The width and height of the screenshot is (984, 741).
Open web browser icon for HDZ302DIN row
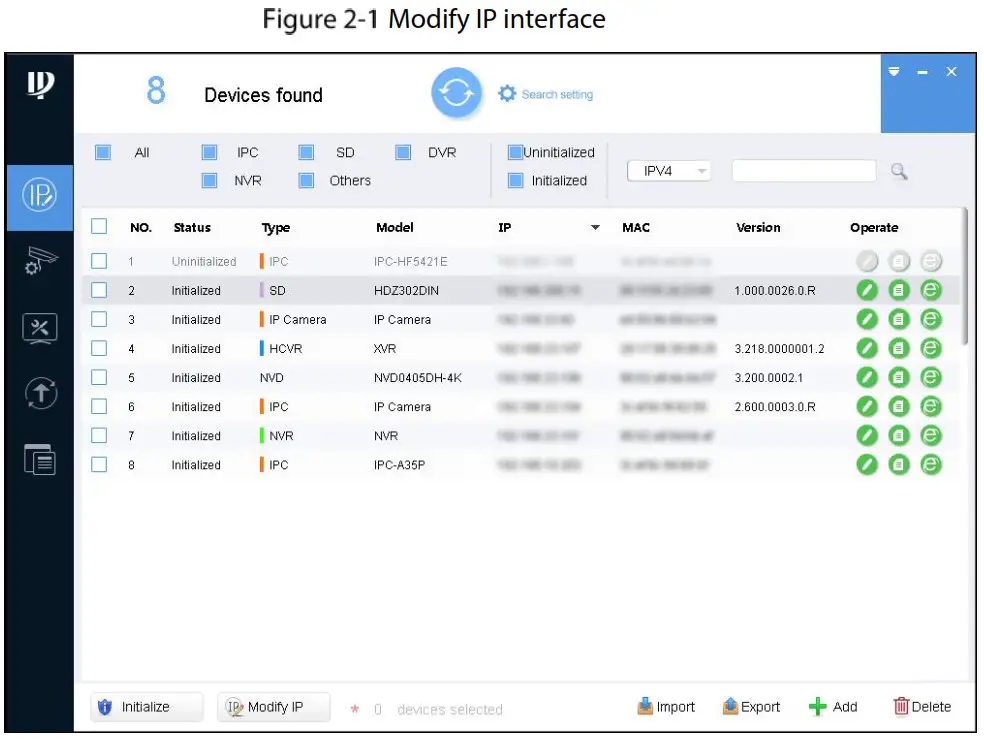(x=931, y=290)
